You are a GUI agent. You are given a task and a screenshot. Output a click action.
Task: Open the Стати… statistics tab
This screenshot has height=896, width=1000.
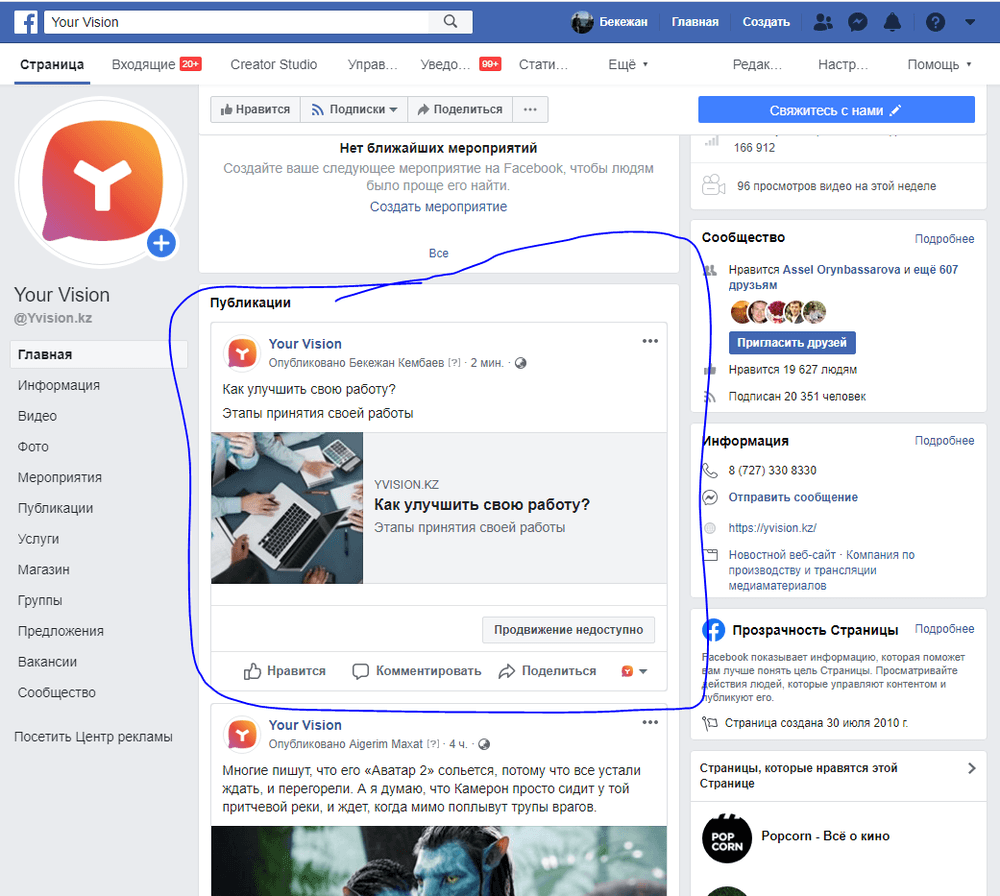tap(543, 64)
